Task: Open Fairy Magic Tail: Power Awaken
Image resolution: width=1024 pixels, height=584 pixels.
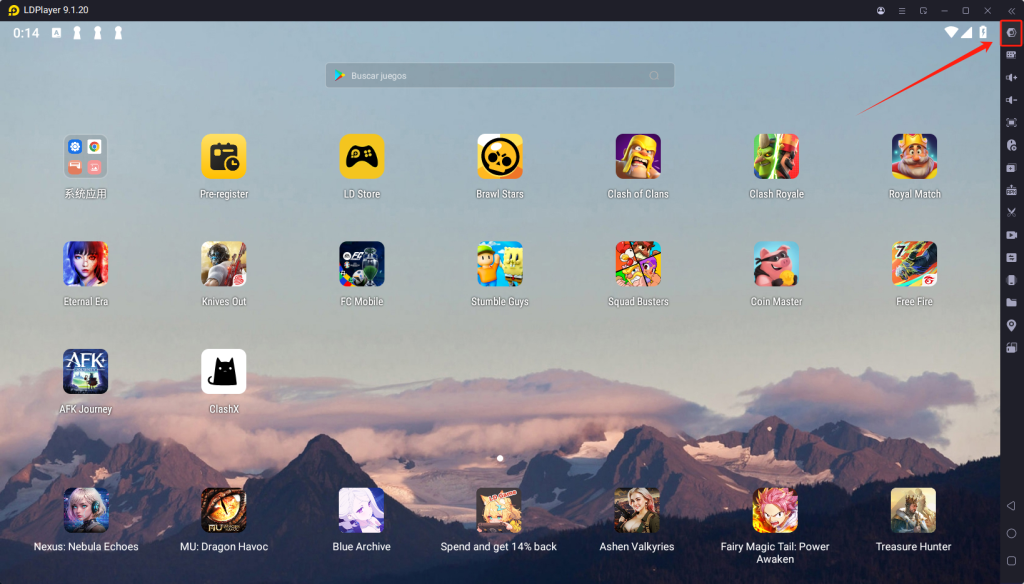Action: pyautogui.click(x=775, y=510)
